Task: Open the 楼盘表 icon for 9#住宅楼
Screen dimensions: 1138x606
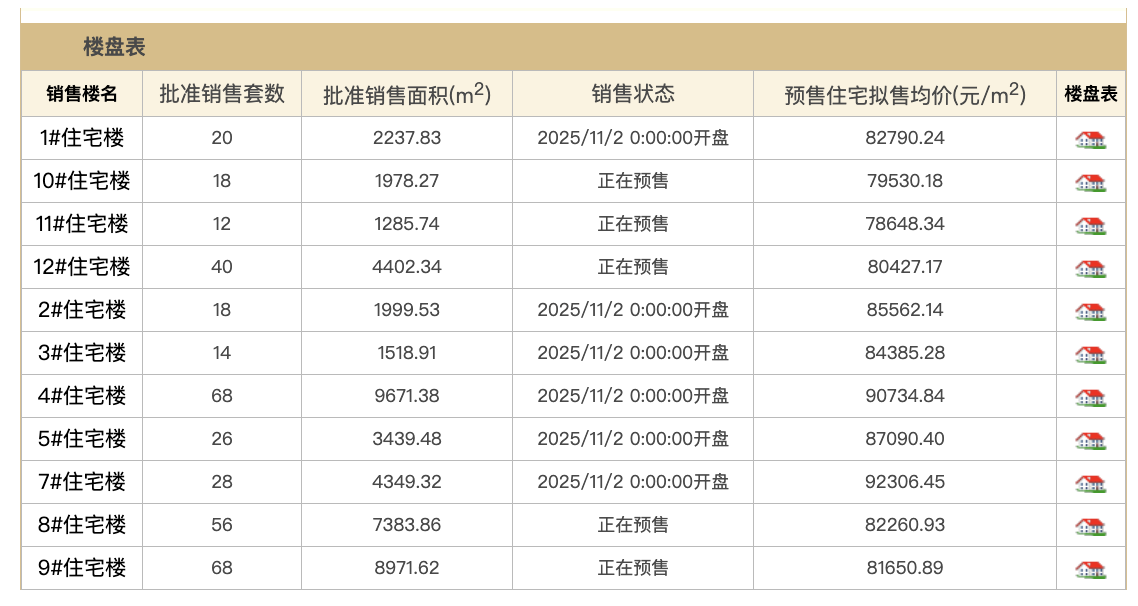Action: pos(1090,570)
